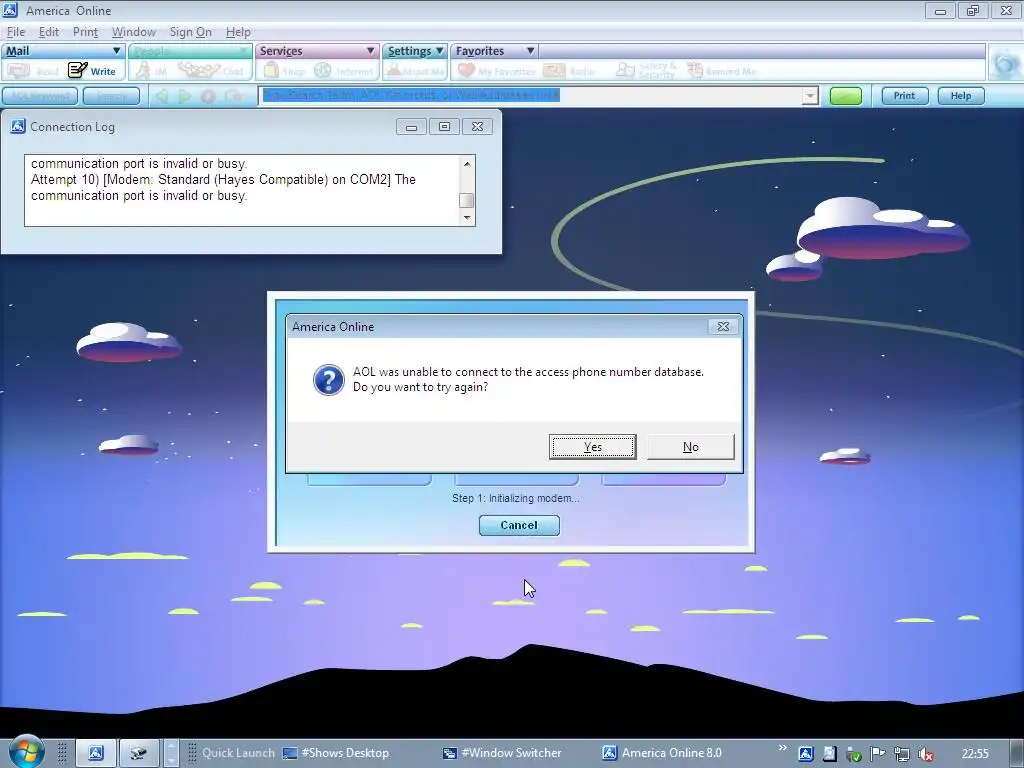This screenshot has width=1024, height=768.
Task: Click Cancel in the sign-on progress window
Action: point(519,525)
